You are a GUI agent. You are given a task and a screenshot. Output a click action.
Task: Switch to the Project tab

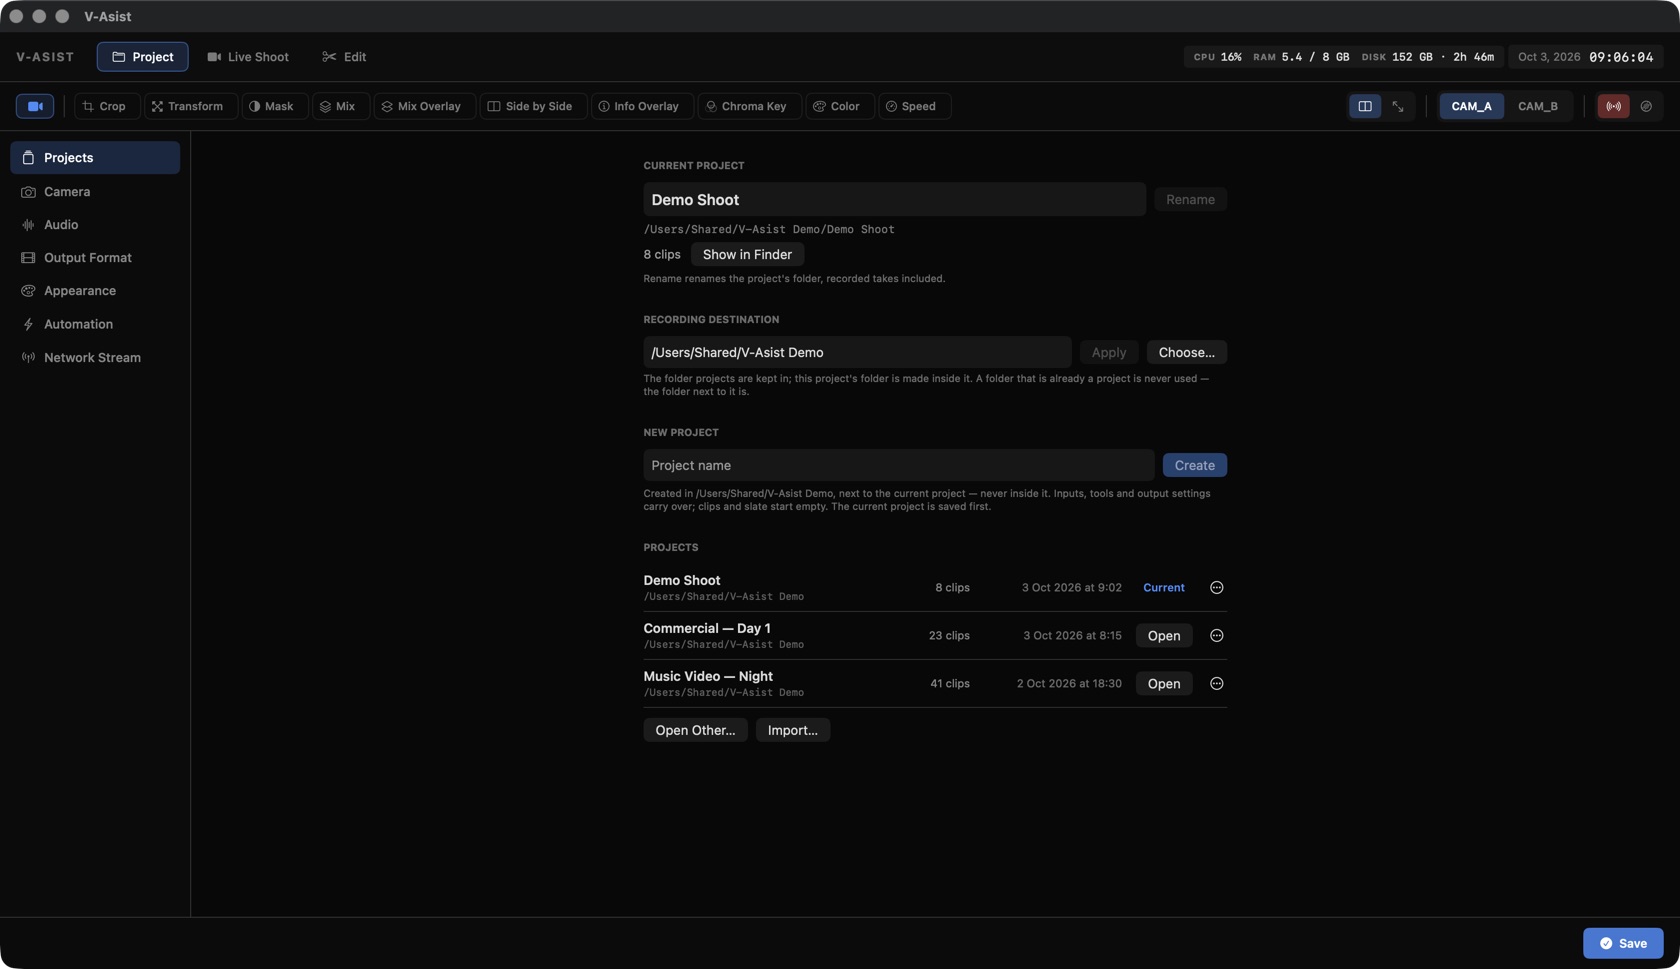[142, 57]
